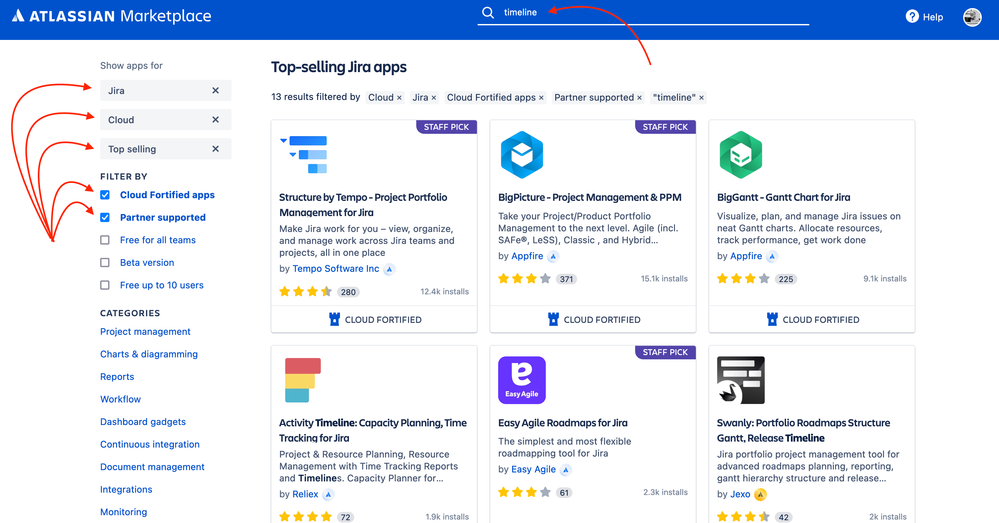Screen dimensions: 999x523
Task: Remove the Cloud Fortified apps filter chip
Action: point(542,97)
